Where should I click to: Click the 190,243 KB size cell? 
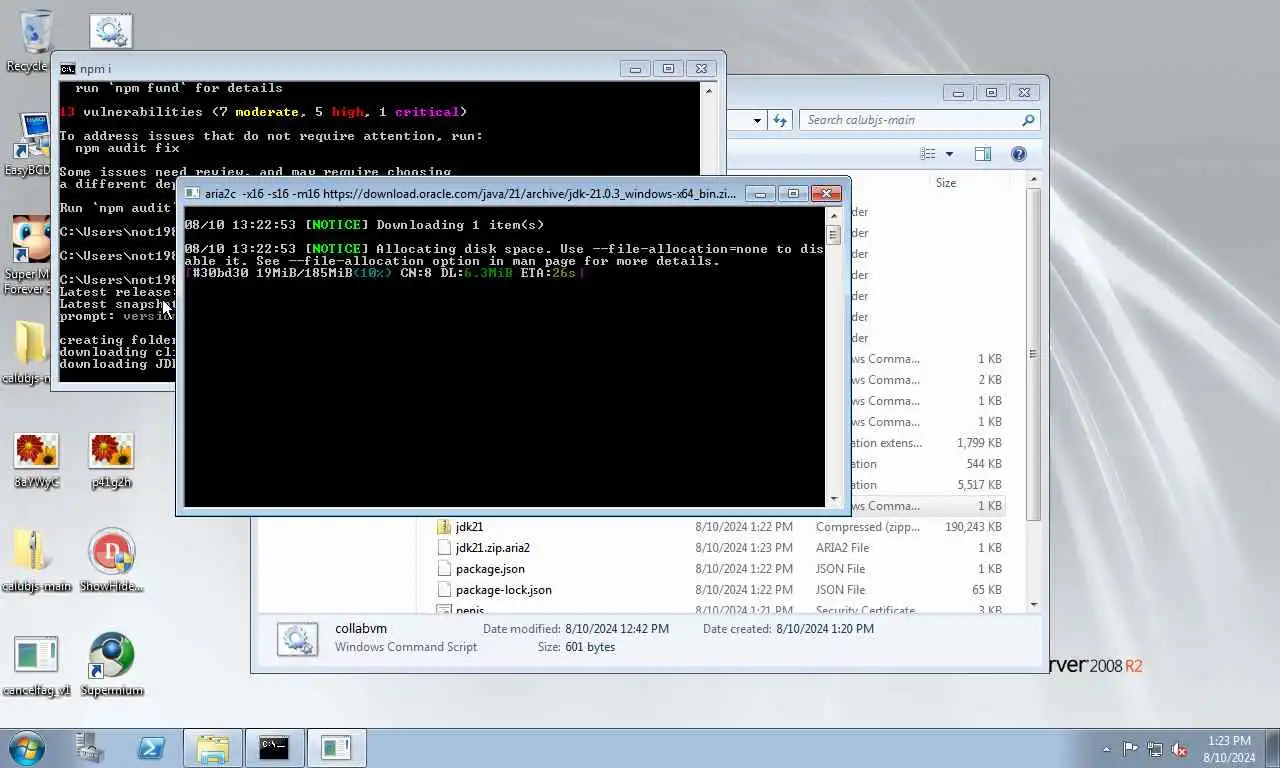(x=973, y=527)
